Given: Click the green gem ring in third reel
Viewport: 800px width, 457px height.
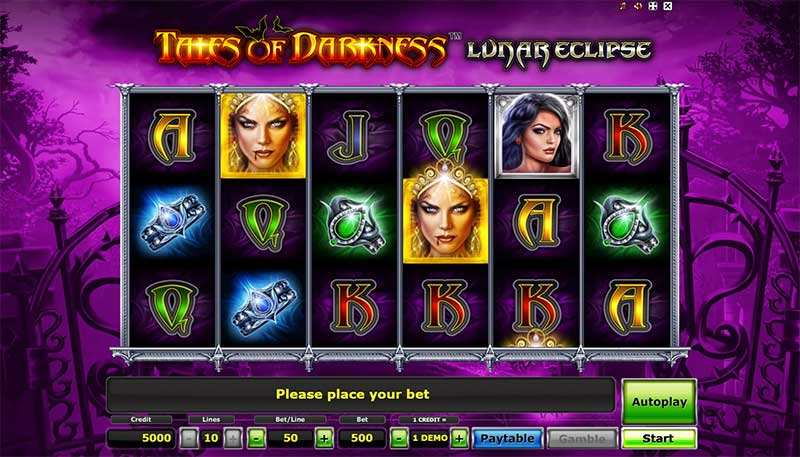Looking at the screenshot, I should pos(355,222).
